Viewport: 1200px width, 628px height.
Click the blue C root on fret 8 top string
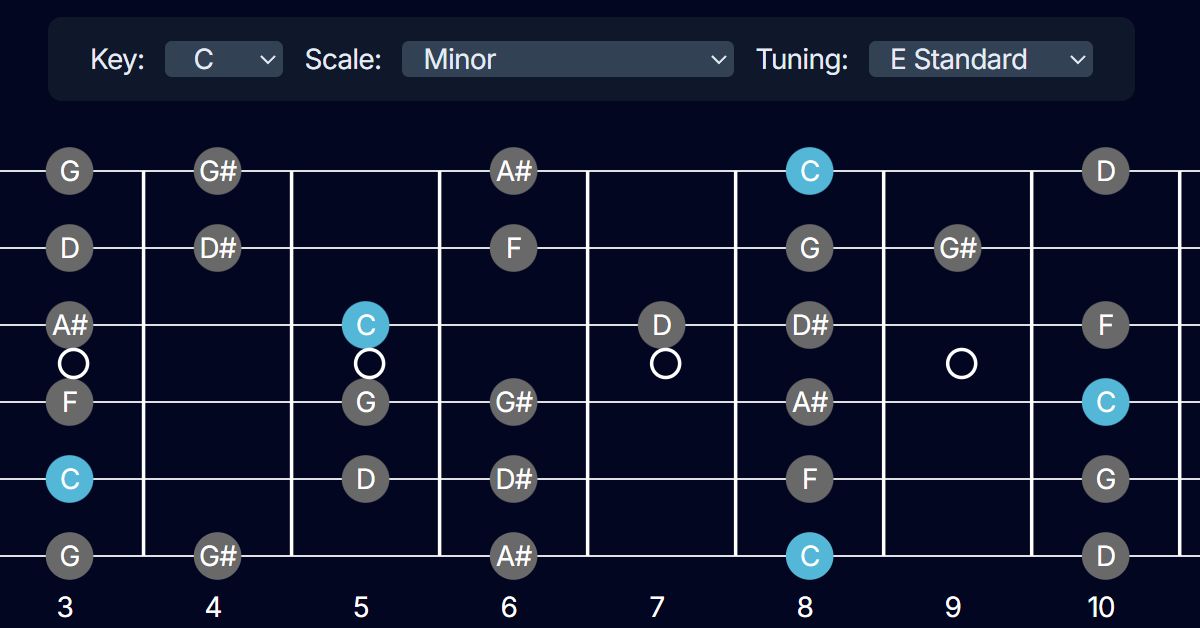pos(809,171)
